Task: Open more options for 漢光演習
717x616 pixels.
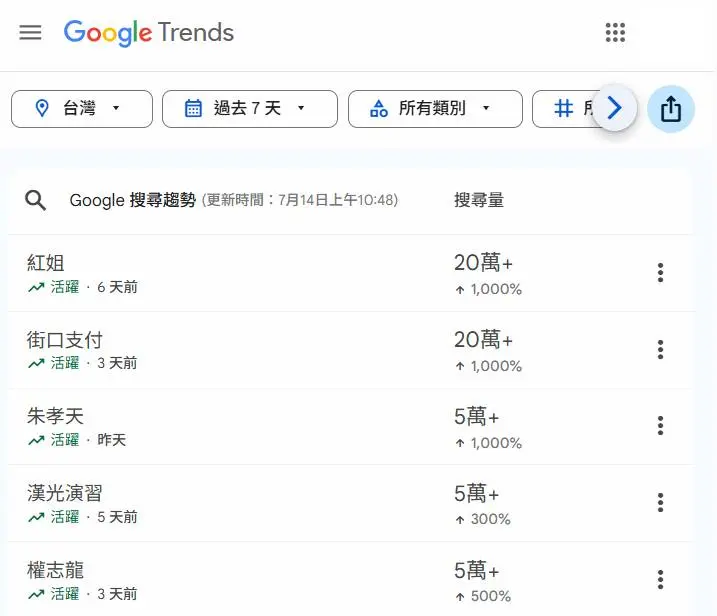Action: [660, 502]
